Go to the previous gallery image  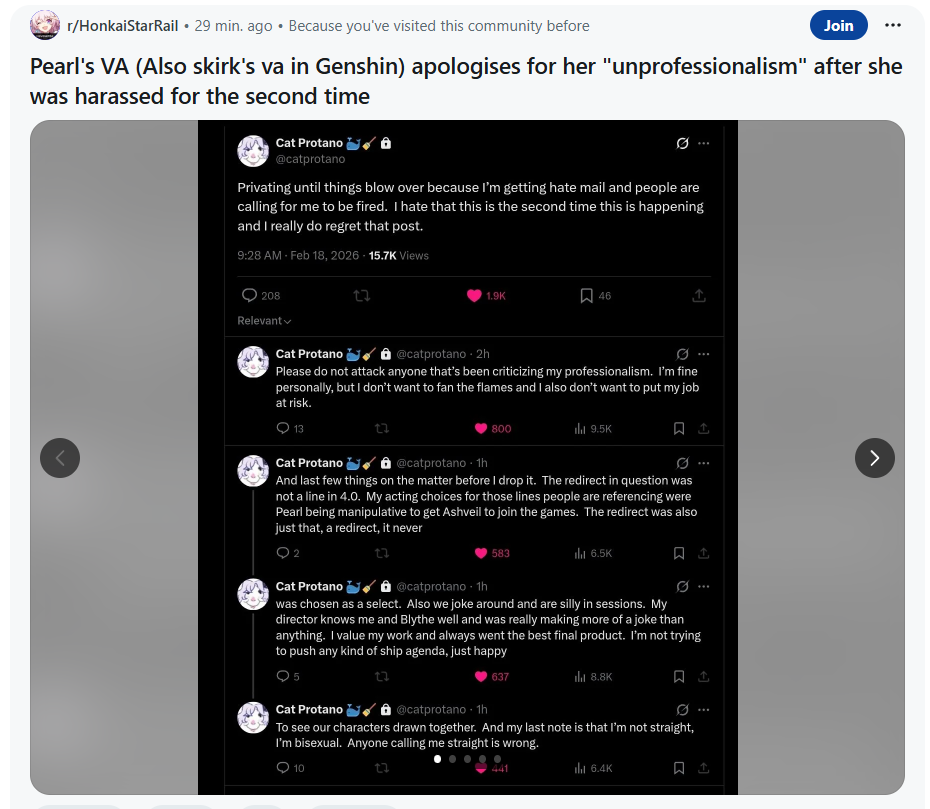(60, 458)
